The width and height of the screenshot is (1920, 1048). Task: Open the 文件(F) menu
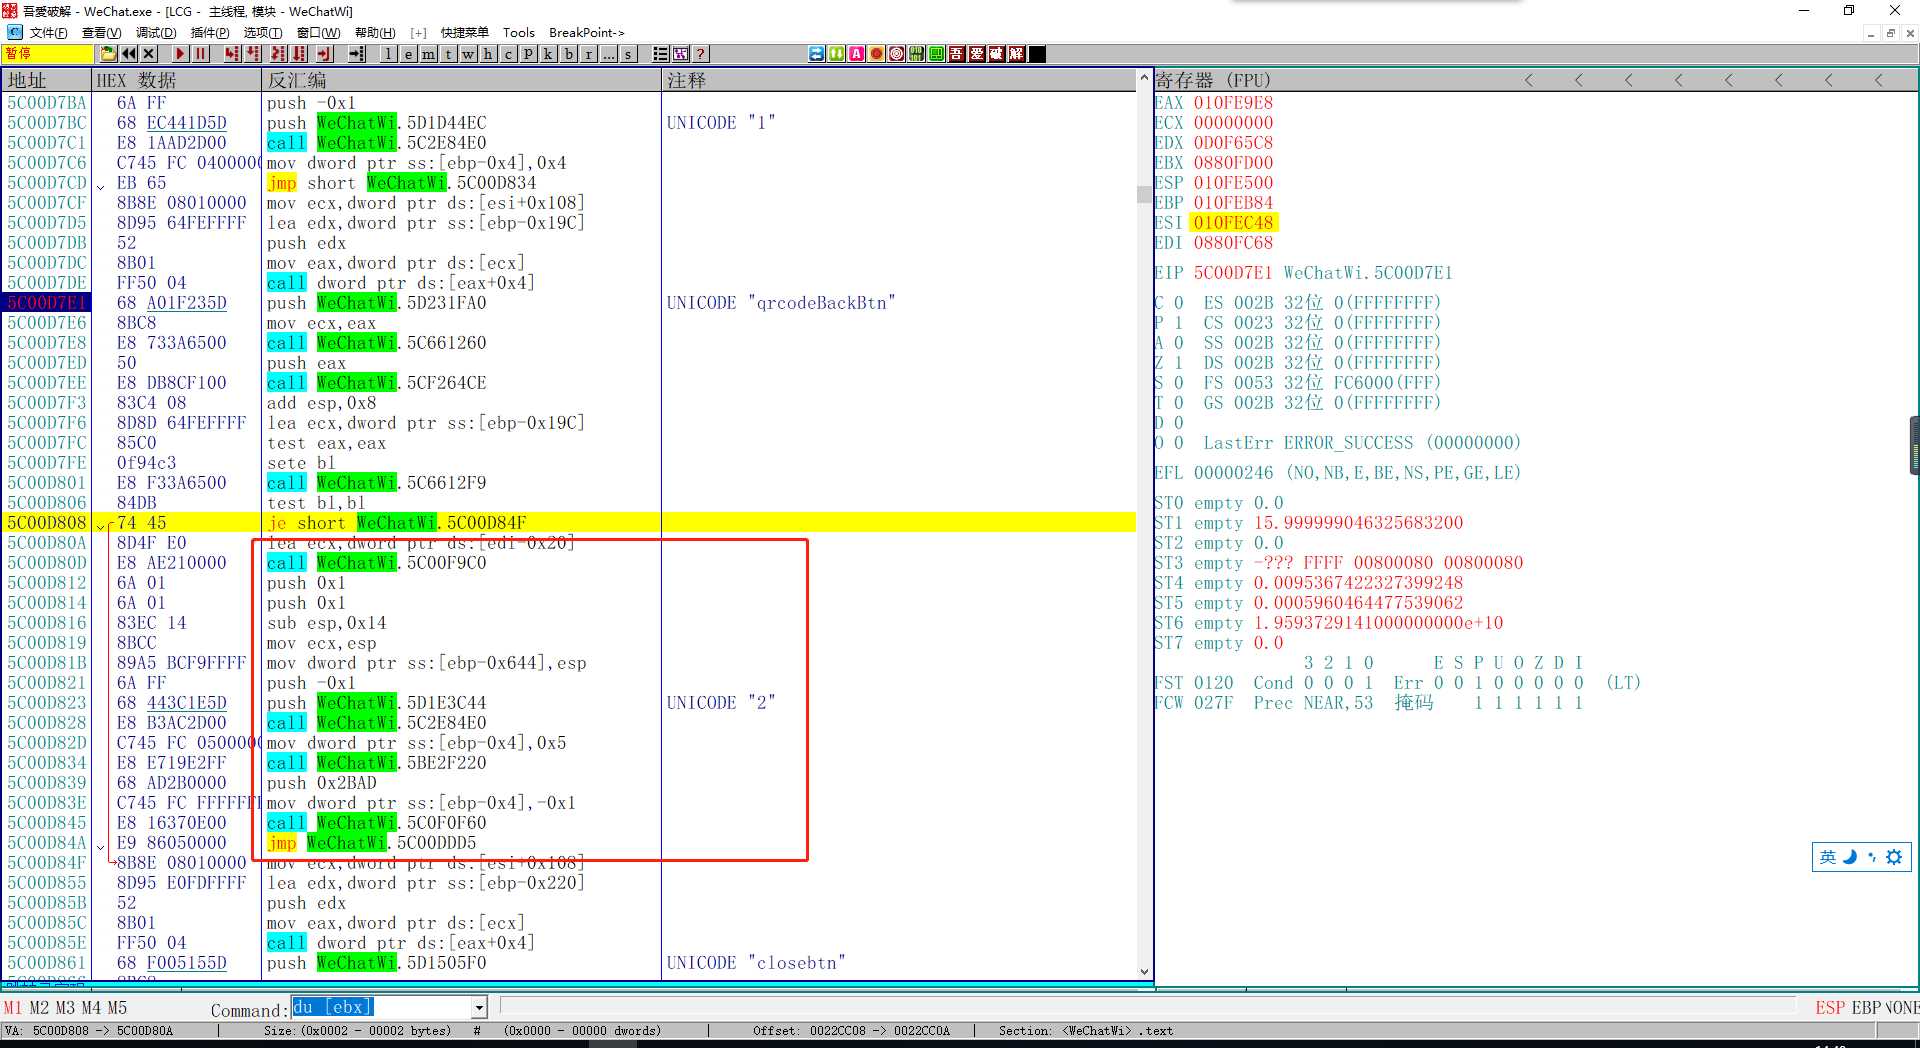48,33
